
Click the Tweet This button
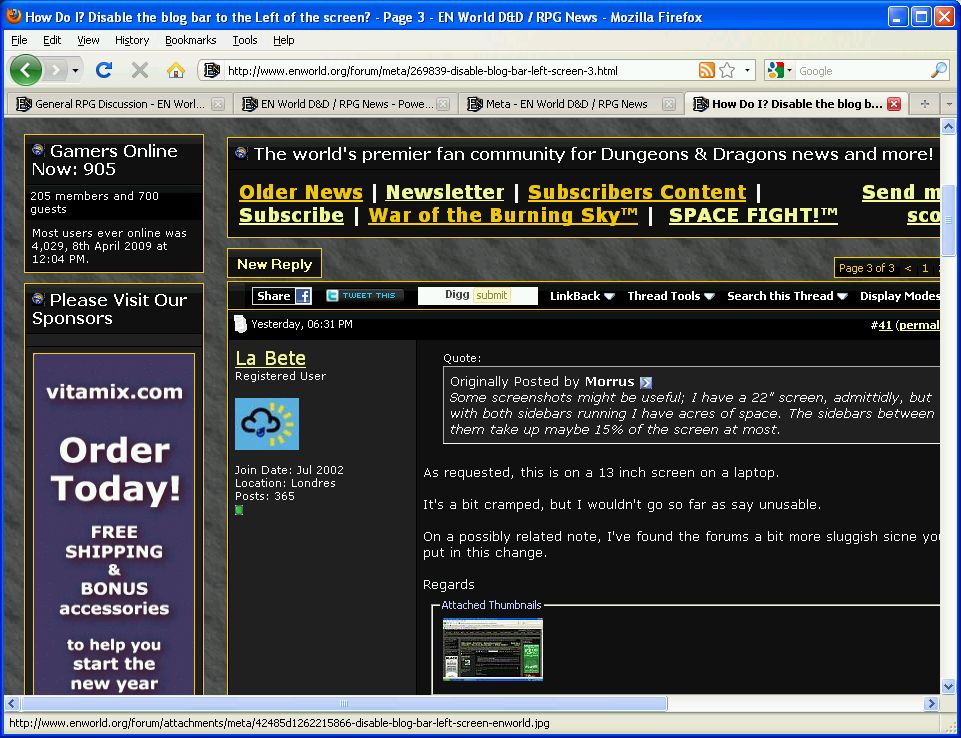(365, 296)
